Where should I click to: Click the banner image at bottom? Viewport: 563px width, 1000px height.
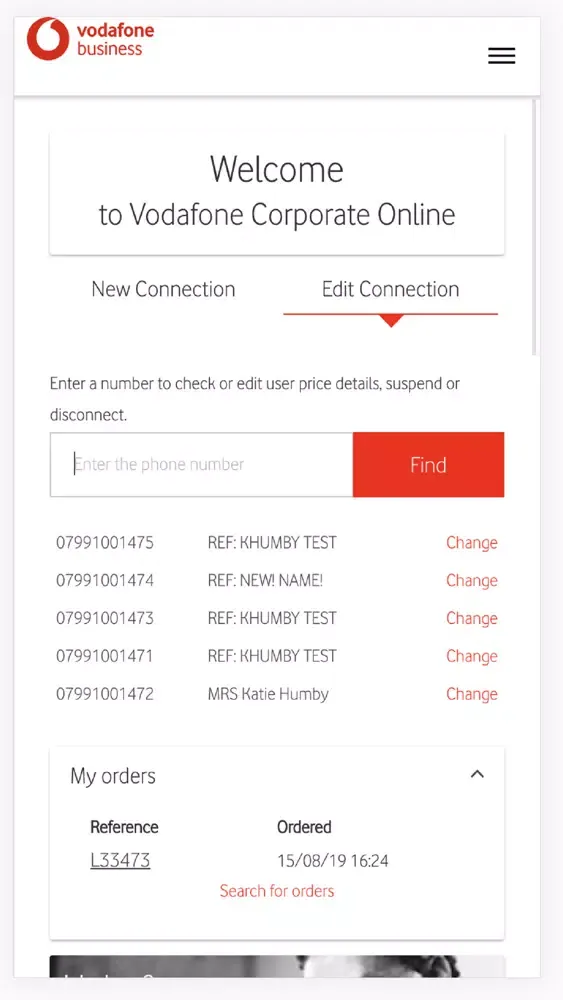[x=277, y=966]
